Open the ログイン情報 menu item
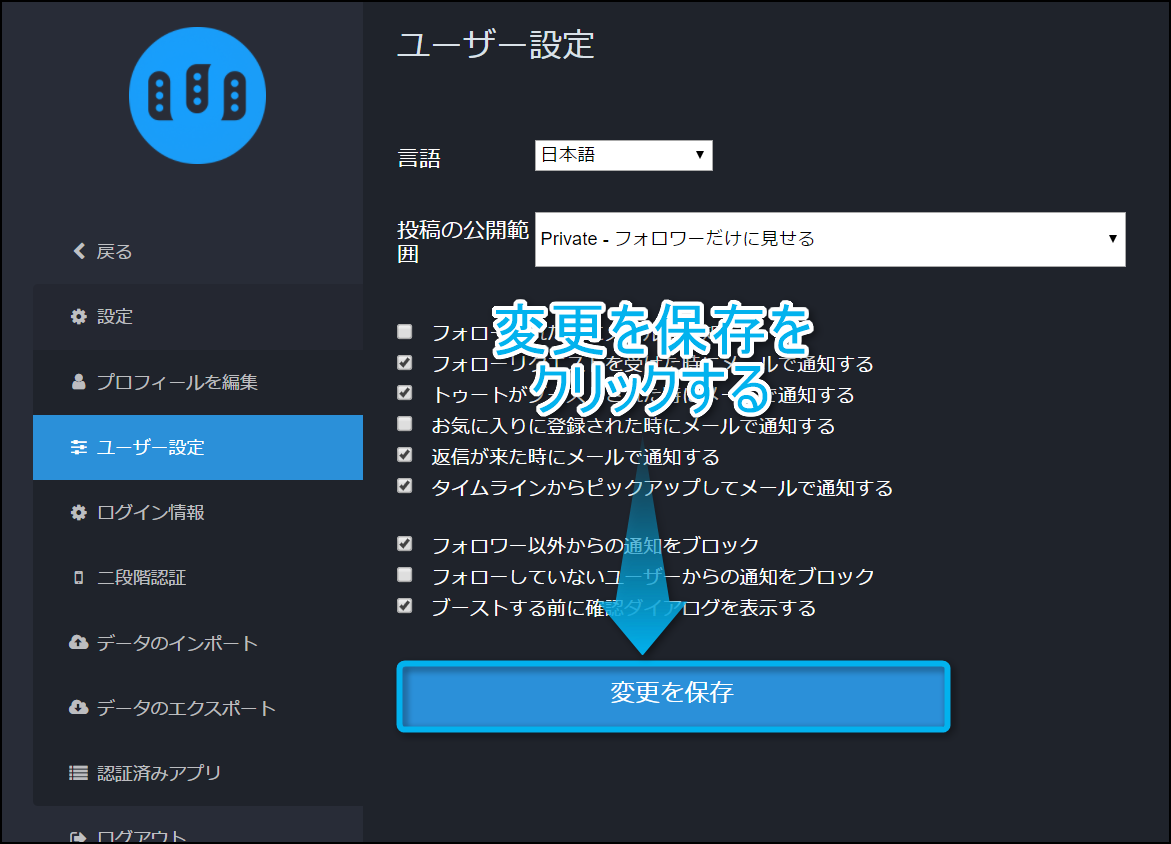This screenshot has width=1171, height=844. click(151, 513)
